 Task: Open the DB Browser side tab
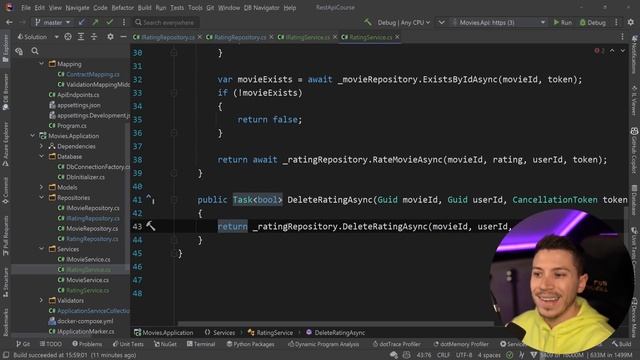[x=5, y=92]
